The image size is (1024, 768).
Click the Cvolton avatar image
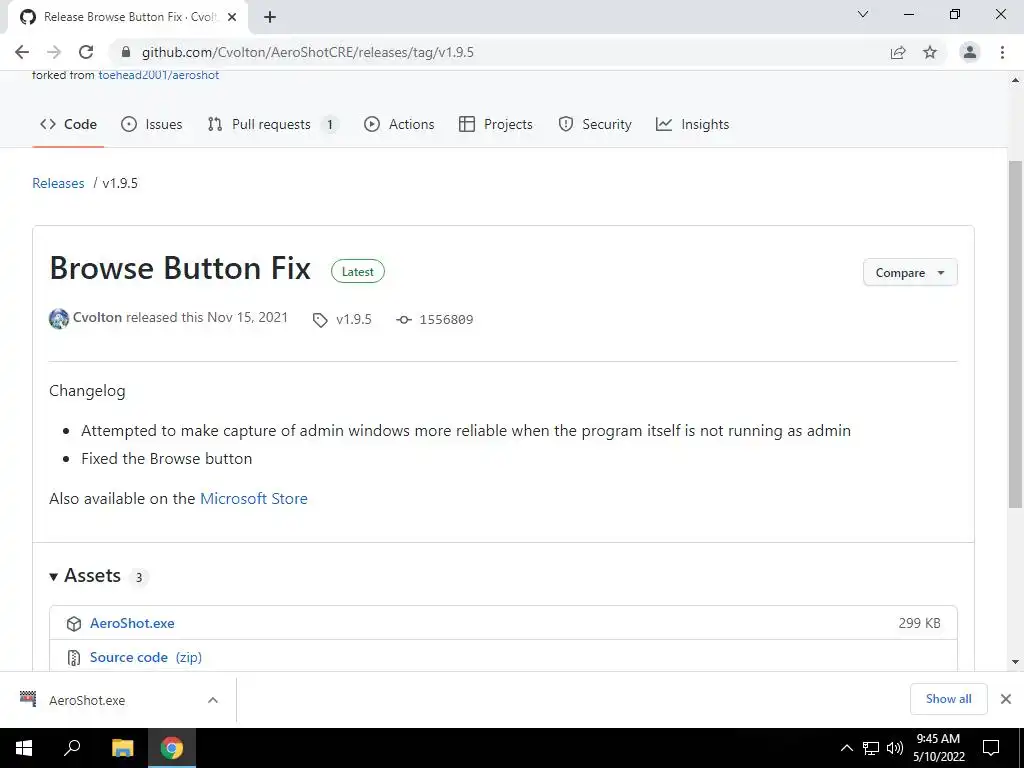click(59, 319)
